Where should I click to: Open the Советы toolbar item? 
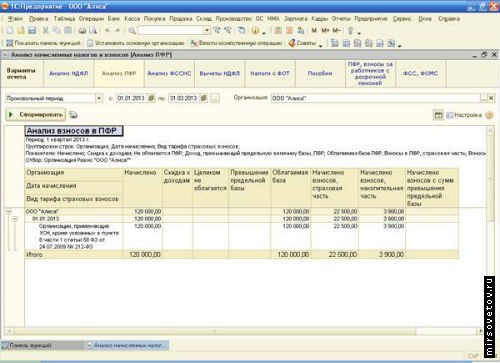pyautogui.click(x=302, y=43)
